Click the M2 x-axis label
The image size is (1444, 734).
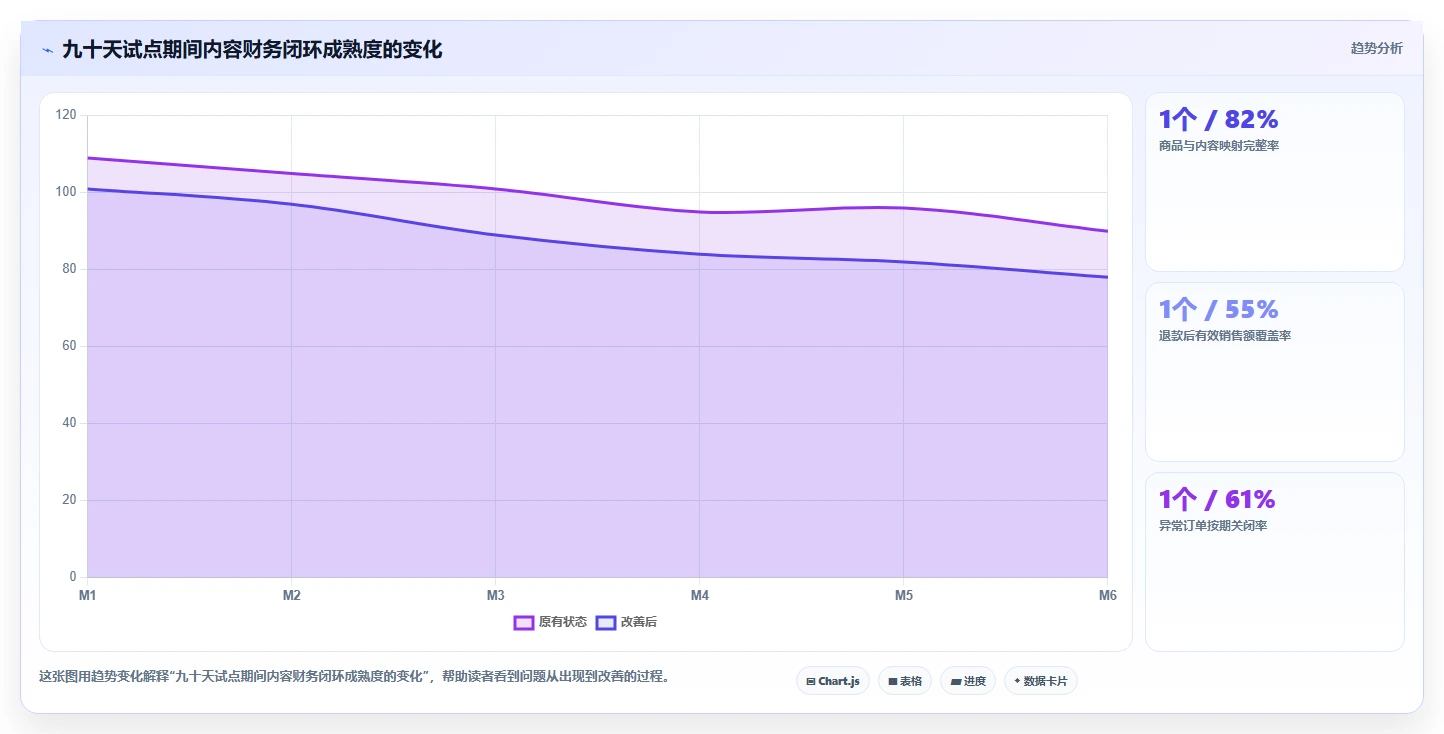(x=292, y=595)
